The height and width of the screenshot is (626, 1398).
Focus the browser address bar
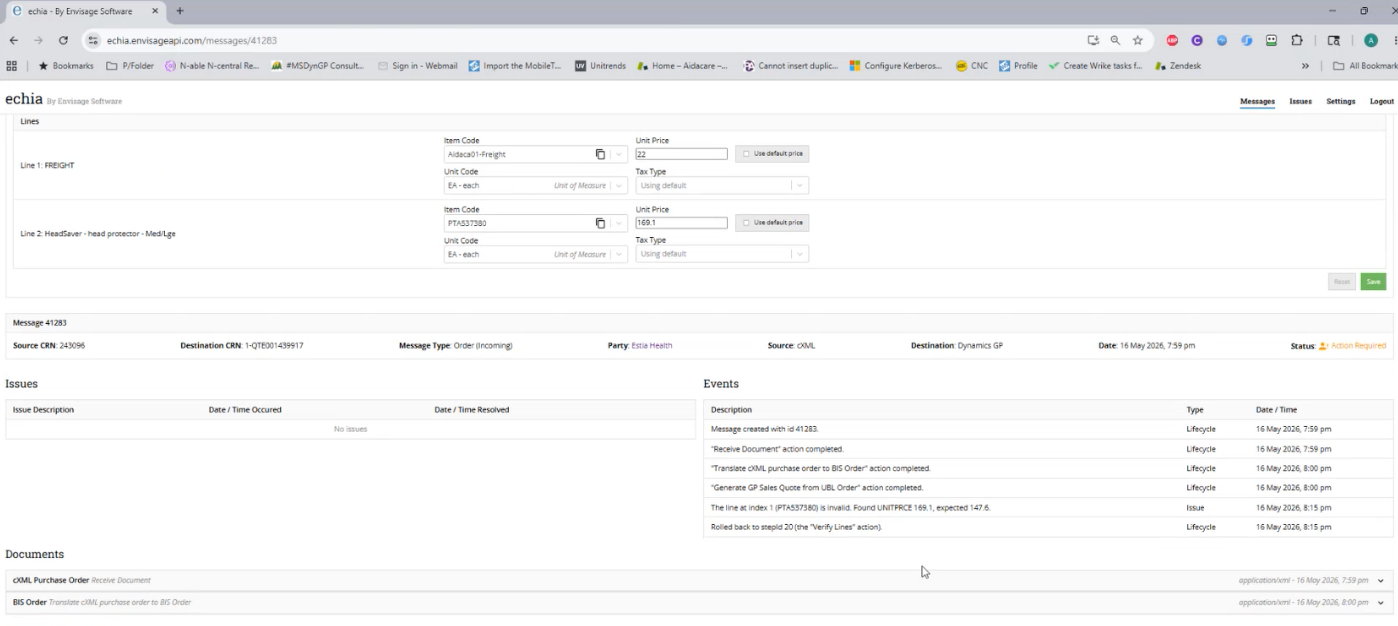[580, 40]
